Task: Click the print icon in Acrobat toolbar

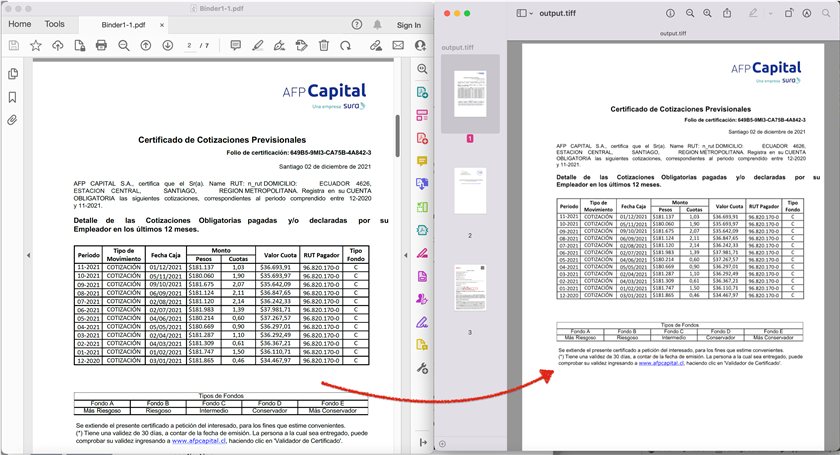Action: [x=101, y=46]
